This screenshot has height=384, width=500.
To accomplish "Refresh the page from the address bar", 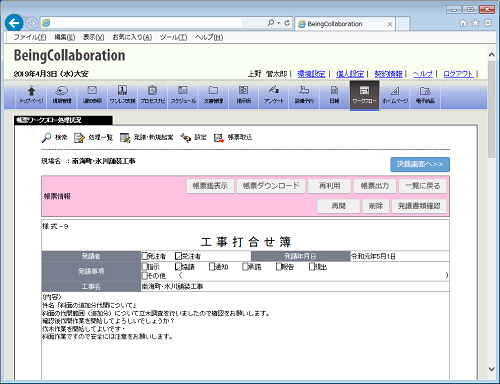I will coord(287,23).
